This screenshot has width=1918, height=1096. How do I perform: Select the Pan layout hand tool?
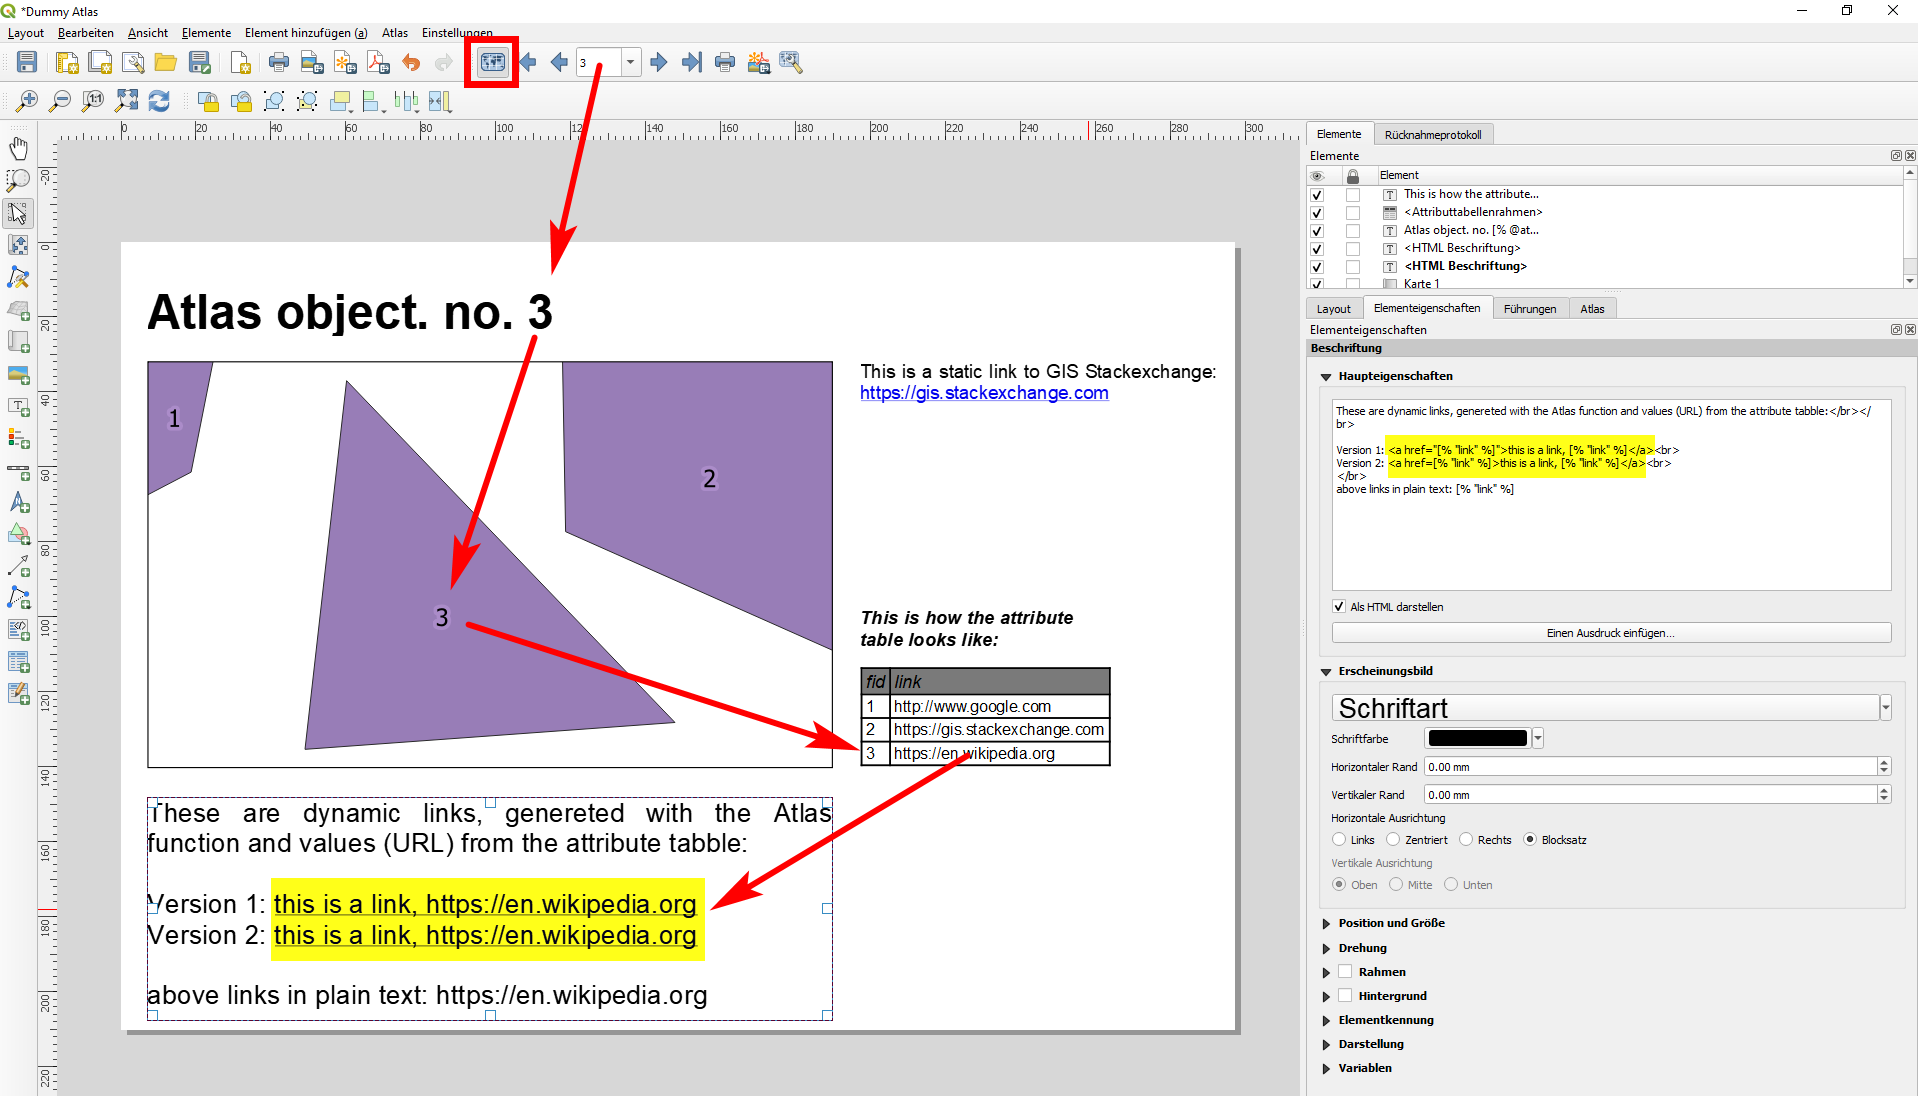coord(18,148)
